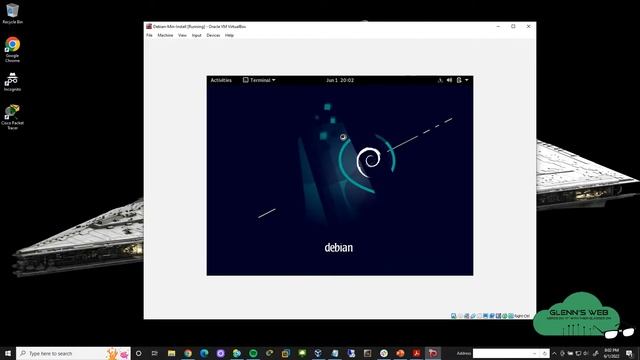This screenshot has height=360, width=640.
Task: Click the GNOME network status icon
Action: tap(440, 80)
